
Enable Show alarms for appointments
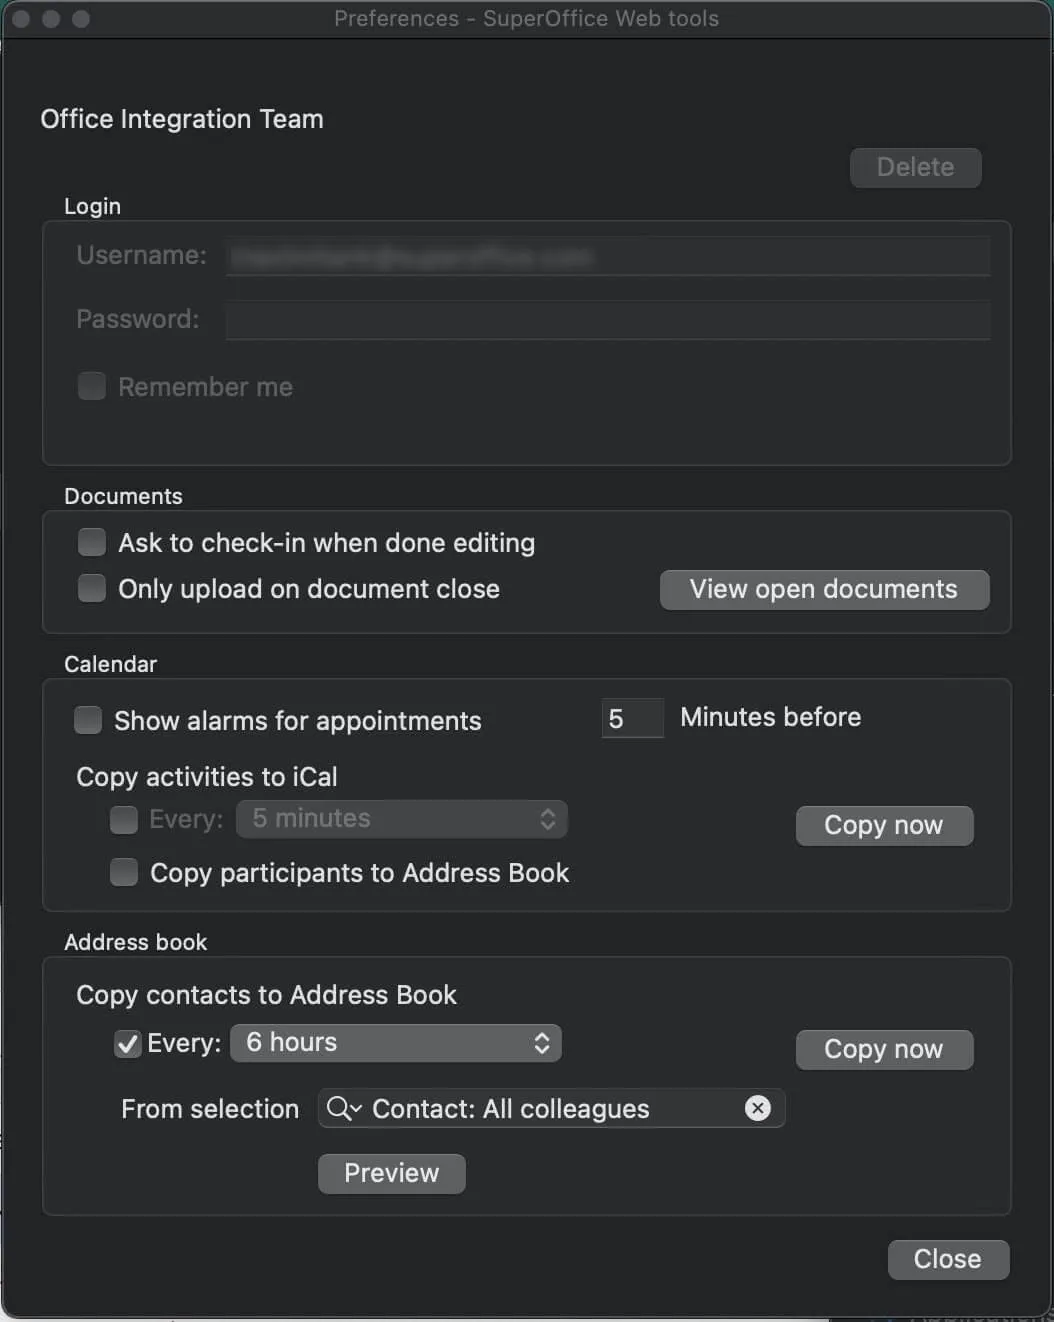pos(88,720)
